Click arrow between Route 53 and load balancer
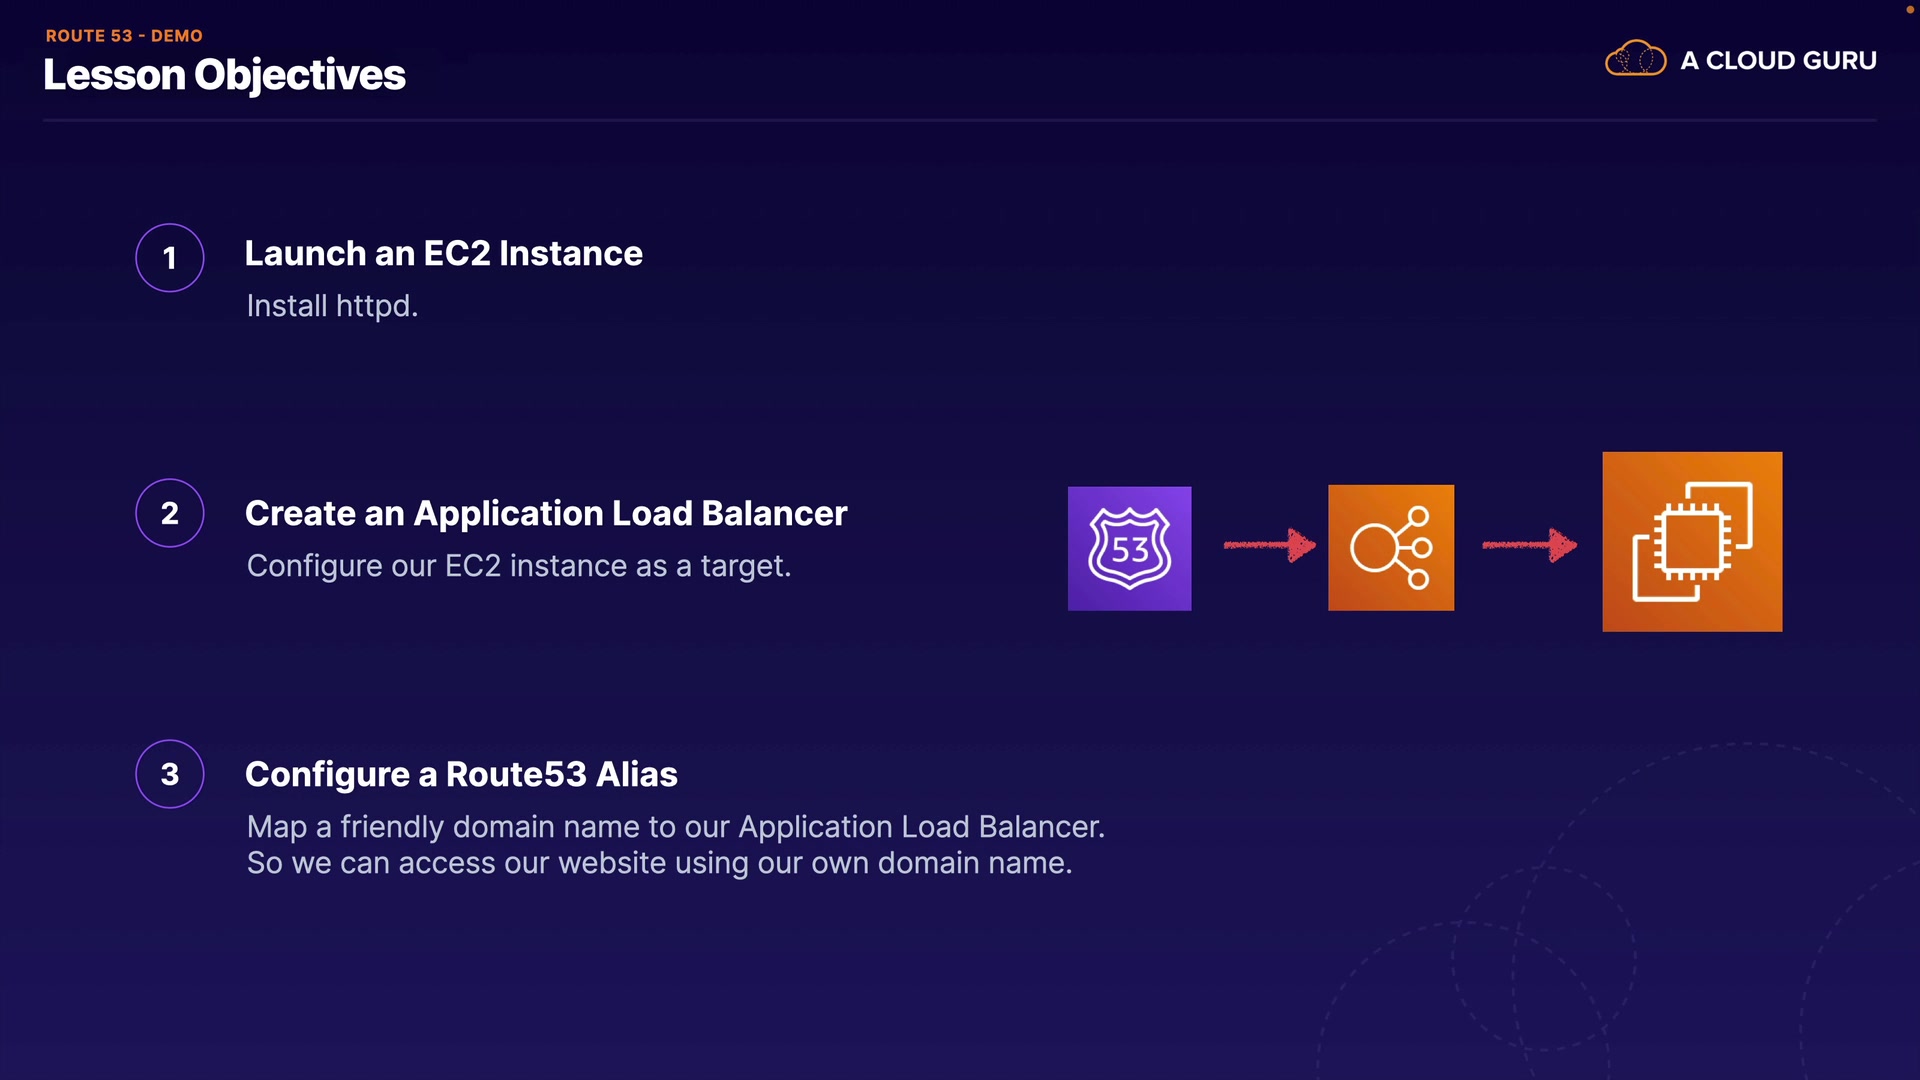Image resolution: width=1920 pixels, height=1080 pixels. point(1269,545)
